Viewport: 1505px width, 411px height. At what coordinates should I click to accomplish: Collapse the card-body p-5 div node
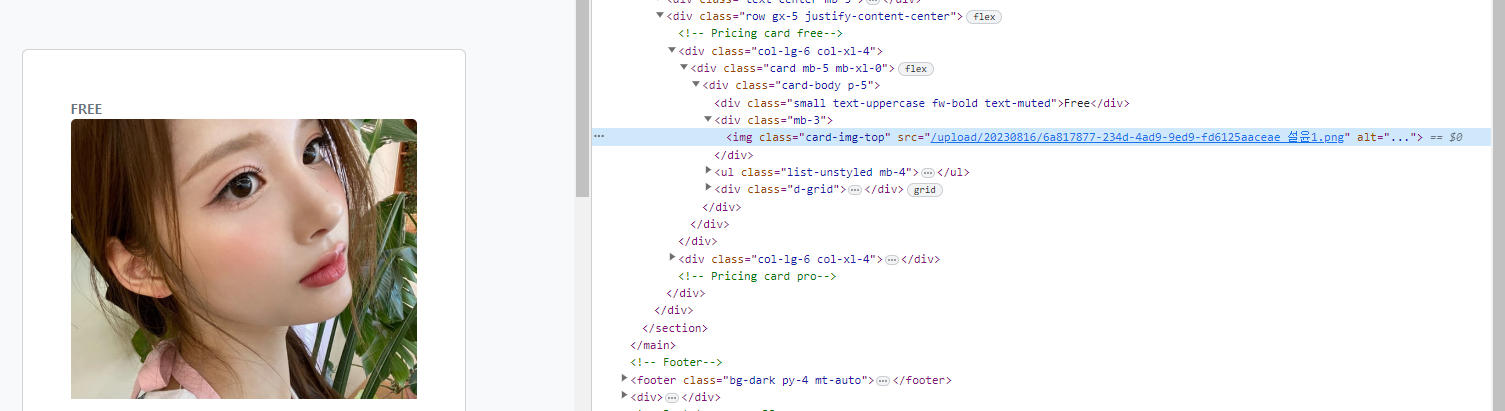pos(696,85)
